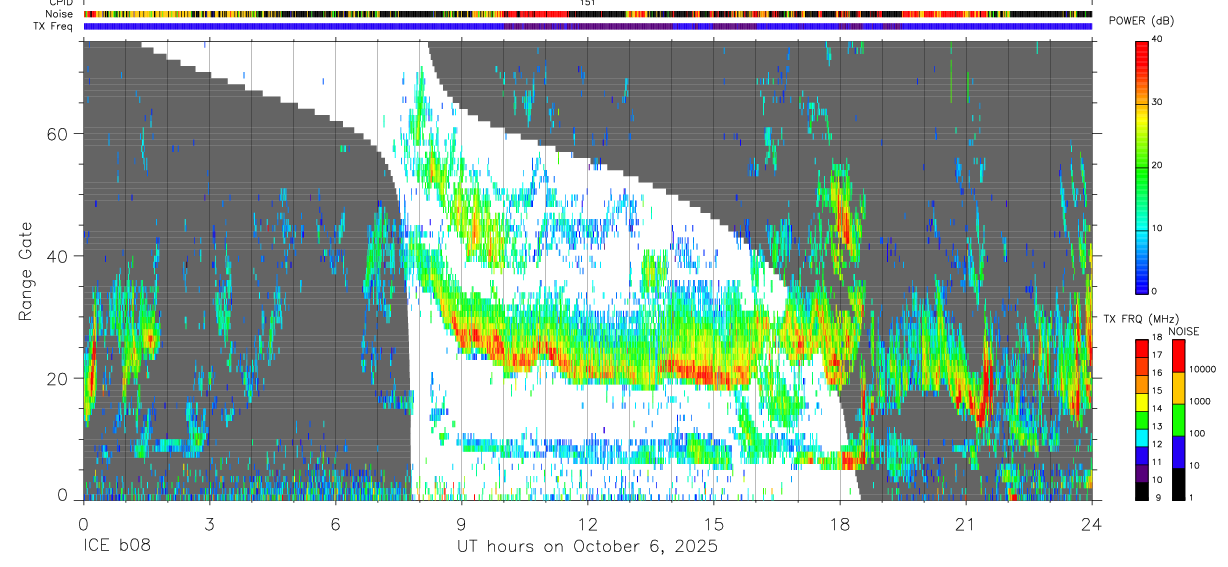Click the 6 tick on UT hours axis
1228x567 pixels.
[x=335, y=523]
